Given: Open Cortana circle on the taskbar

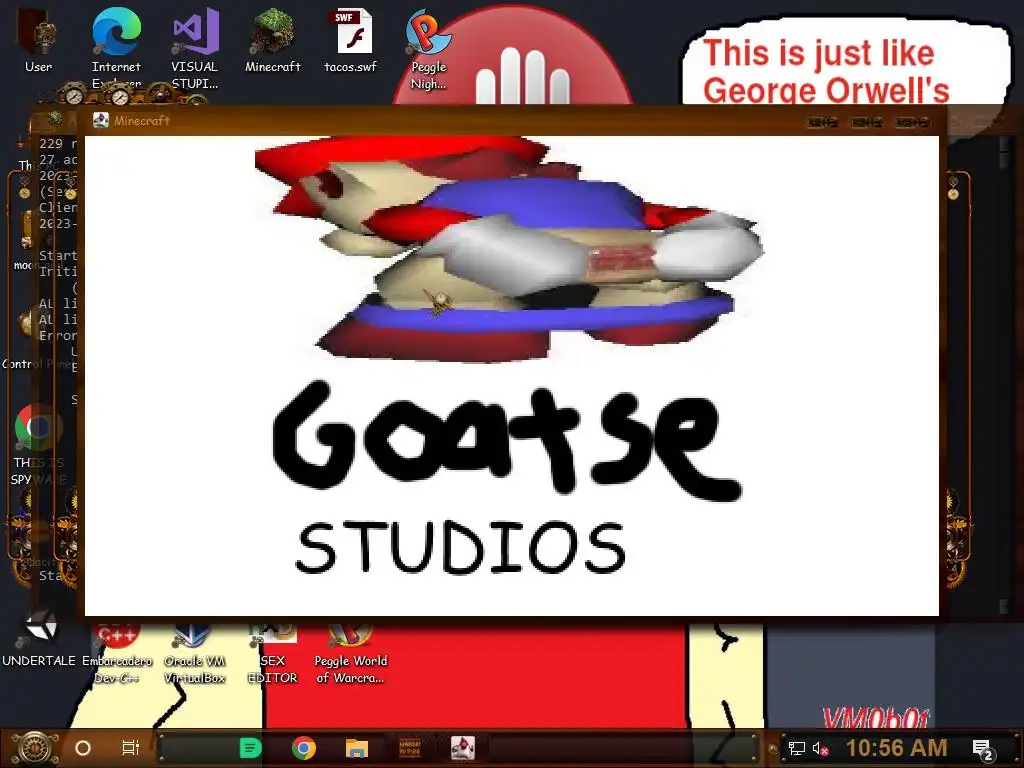Looking at the screenshot, I should (83, 748).
